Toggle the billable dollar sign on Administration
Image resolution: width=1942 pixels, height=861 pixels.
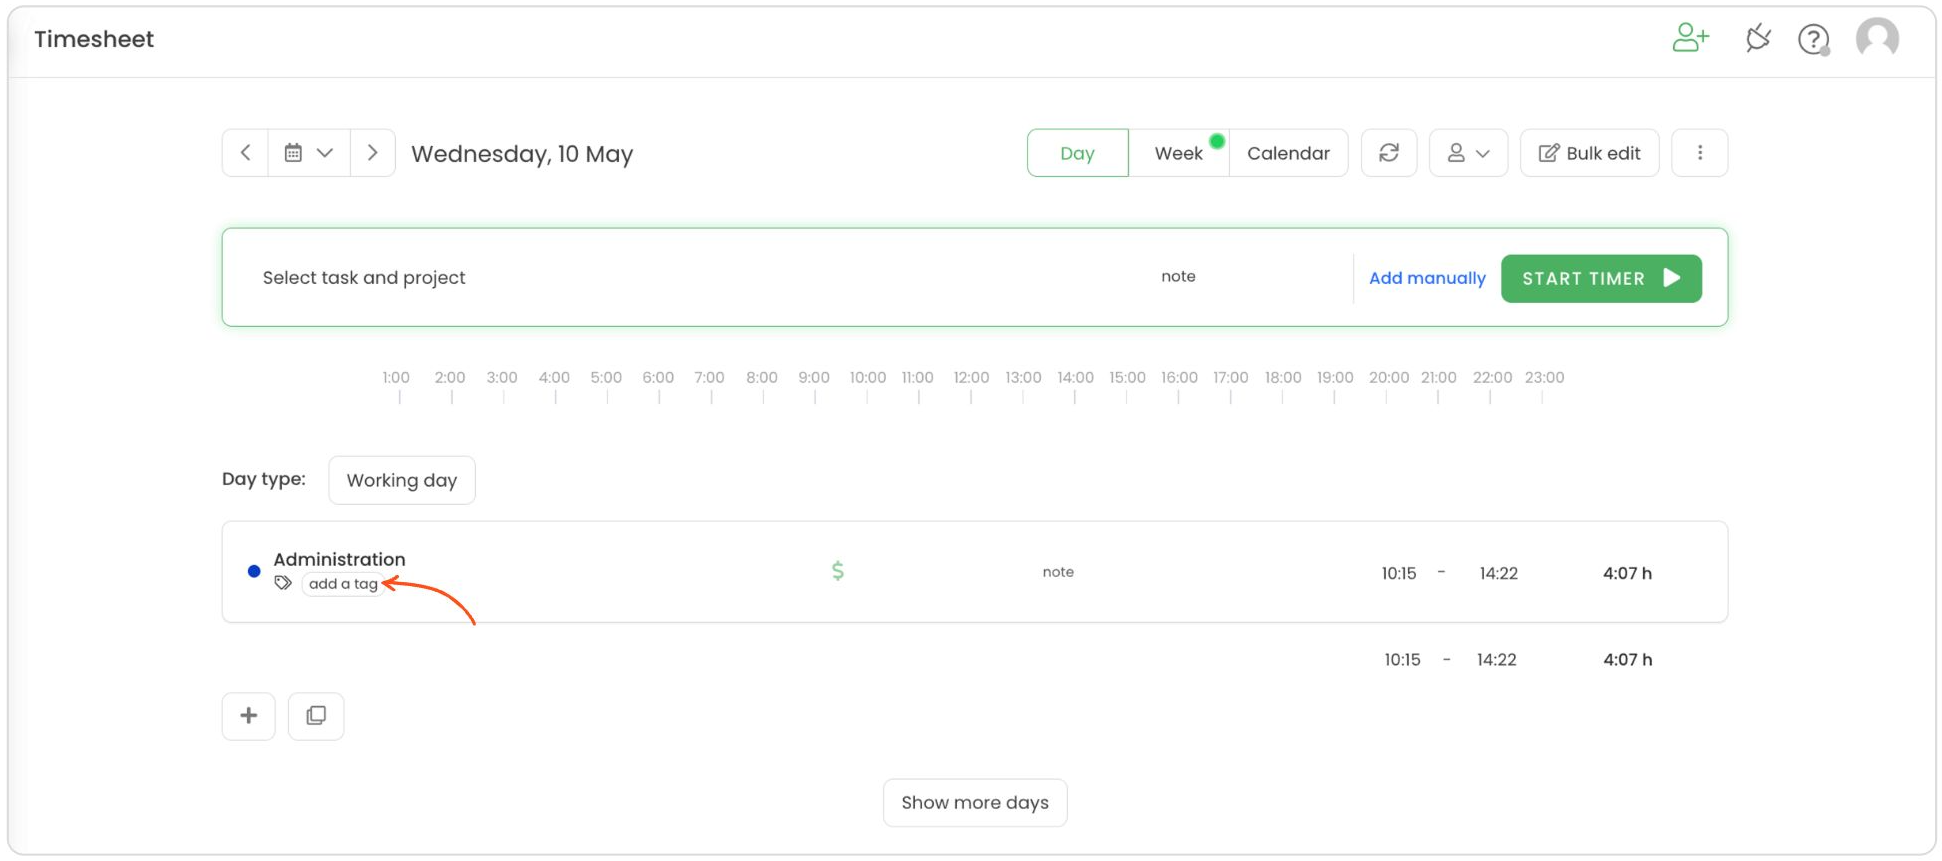coord(838,571)
